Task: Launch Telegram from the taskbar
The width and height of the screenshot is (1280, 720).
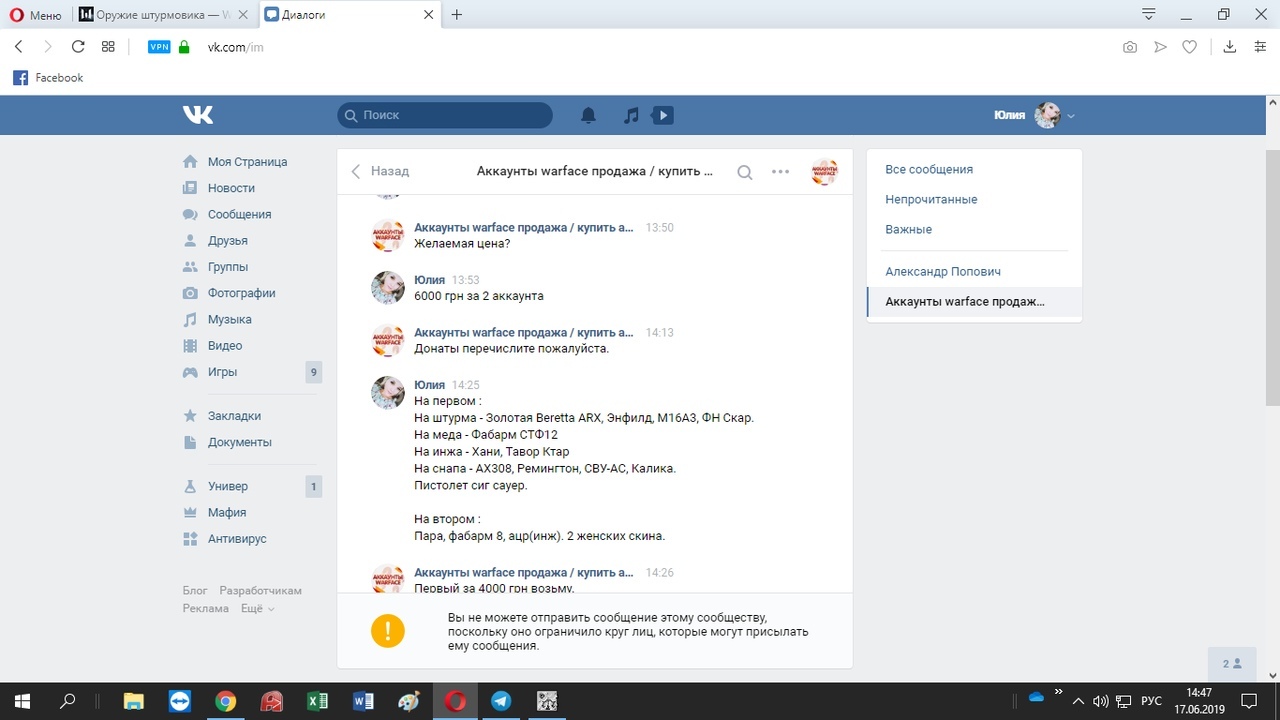Action: point(501,700)
